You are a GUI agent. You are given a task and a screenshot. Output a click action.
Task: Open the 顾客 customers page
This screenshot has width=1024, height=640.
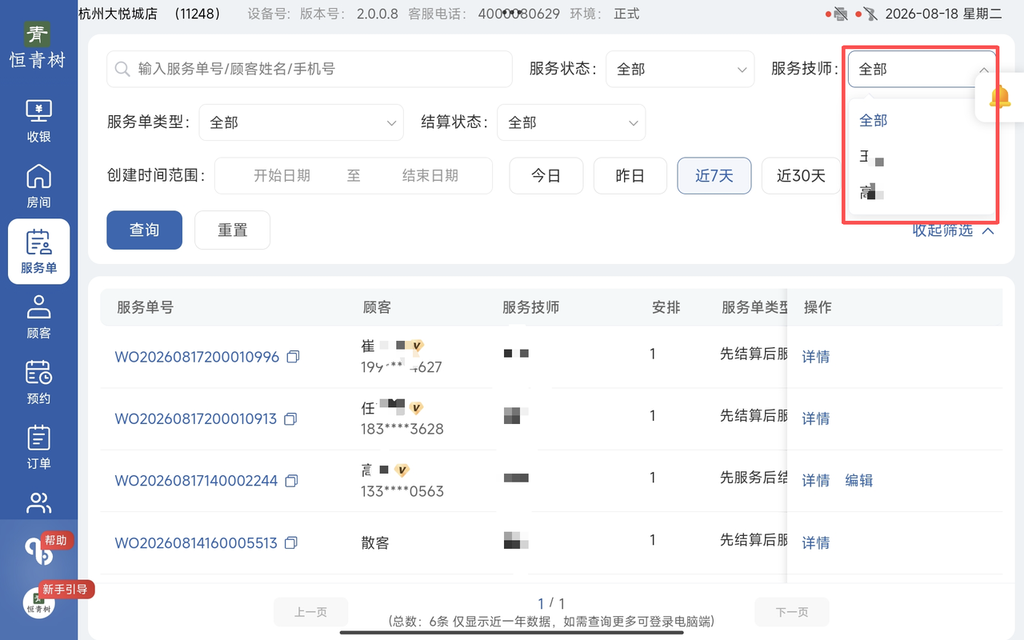point(39,317)
